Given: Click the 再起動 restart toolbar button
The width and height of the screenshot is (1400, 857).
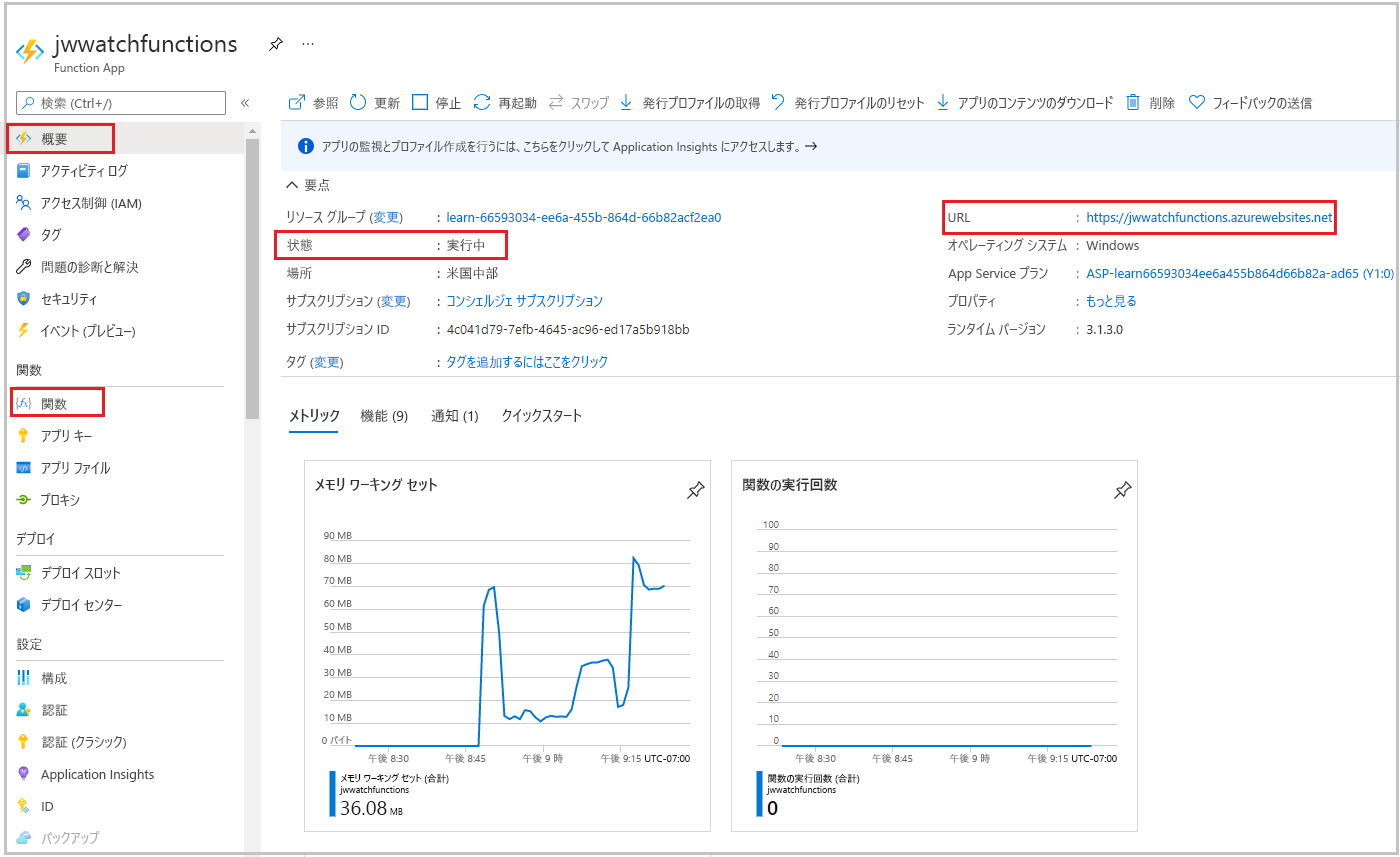Looking at the screenshot, I should coord(505,103).
